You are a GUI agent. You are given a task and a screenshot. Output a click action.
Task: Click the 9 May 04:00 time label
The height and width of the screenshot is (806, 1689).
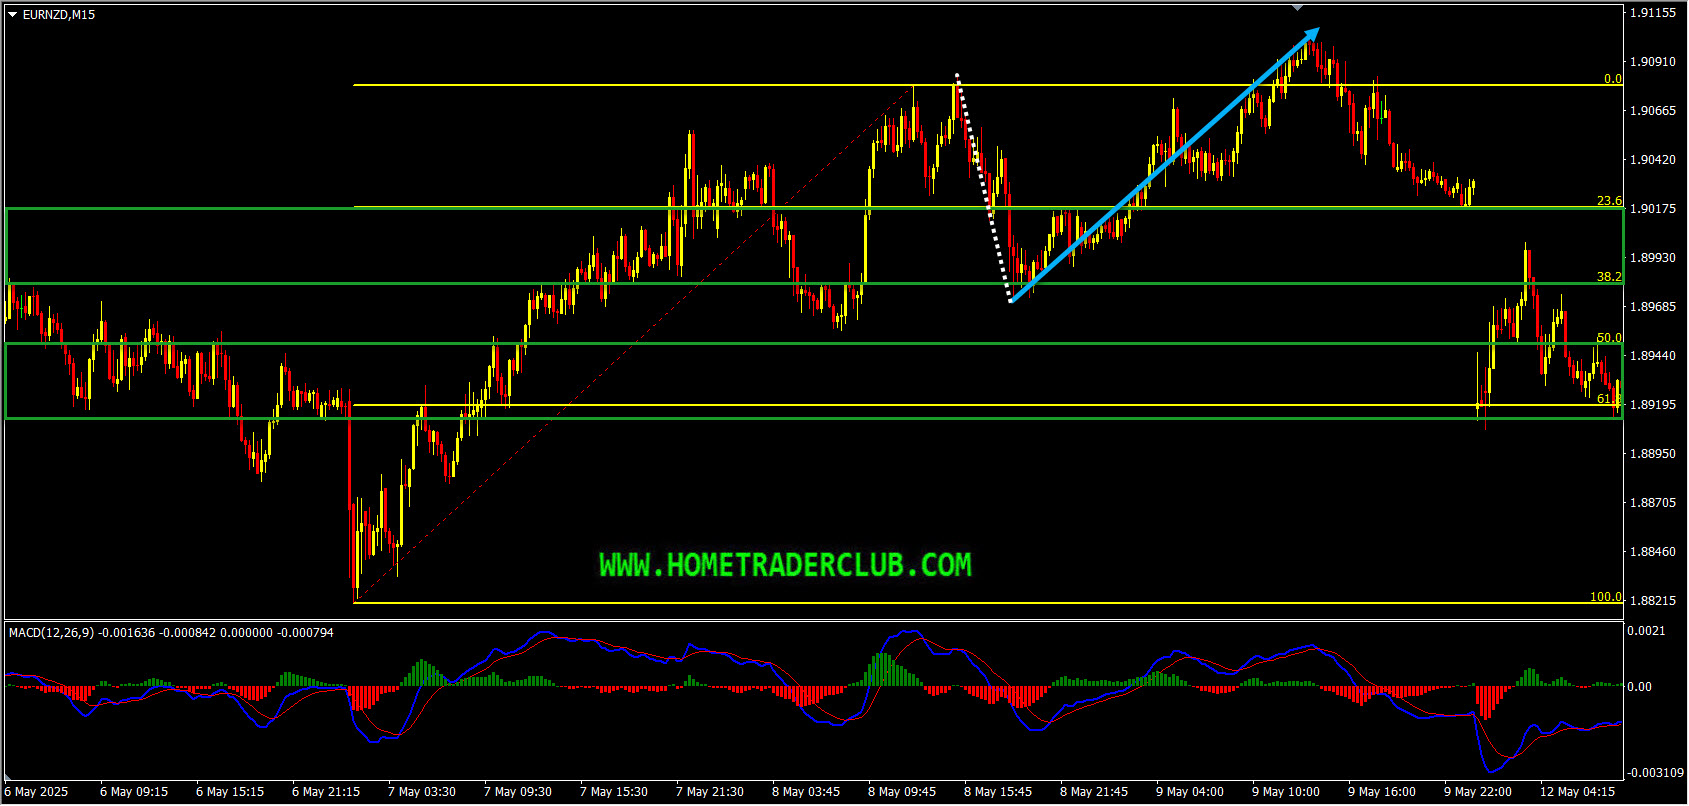(x=1190, y=792)
